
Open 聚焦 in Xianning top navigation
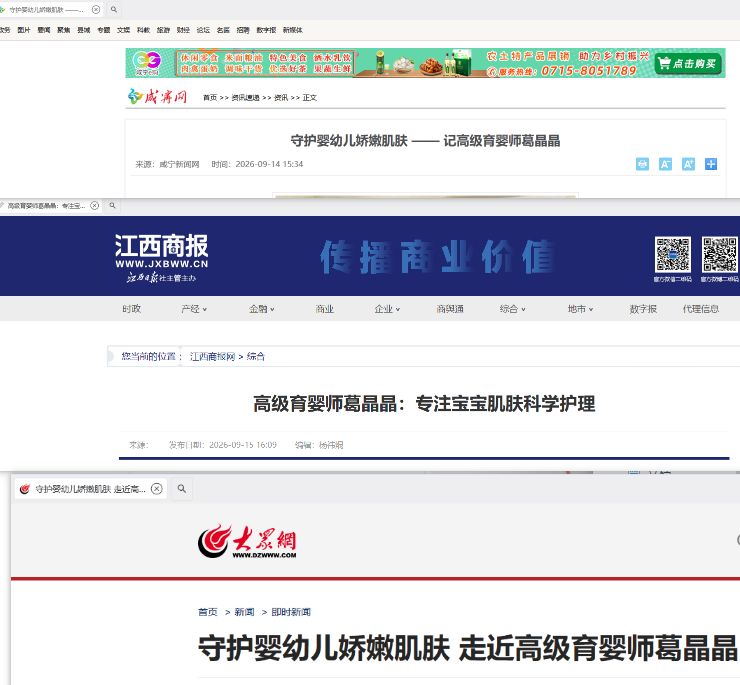[64, 30]
